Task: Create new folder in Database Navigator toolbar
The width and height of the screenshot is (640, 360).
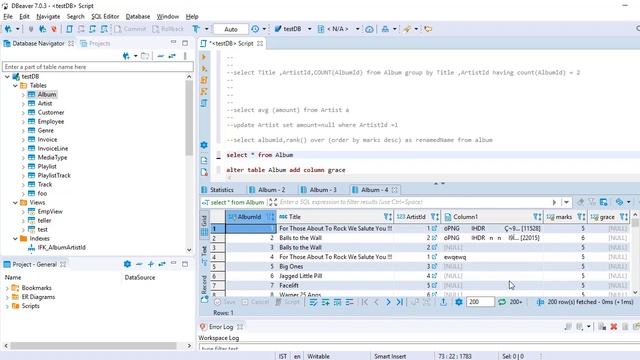Action: click(145, 56)
